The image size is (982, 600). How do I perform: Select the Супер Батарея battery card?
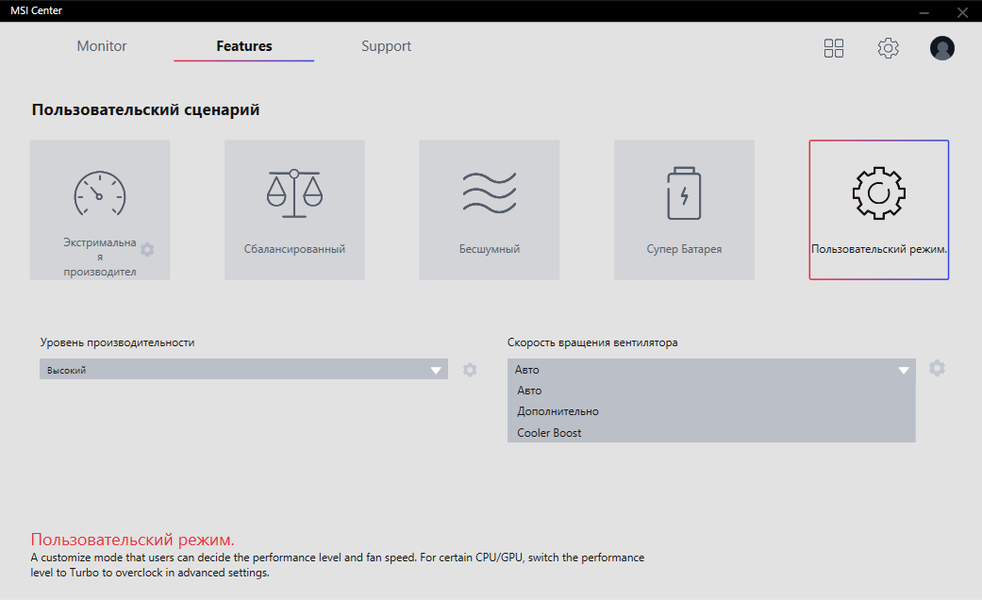click(x=684, y=210)
